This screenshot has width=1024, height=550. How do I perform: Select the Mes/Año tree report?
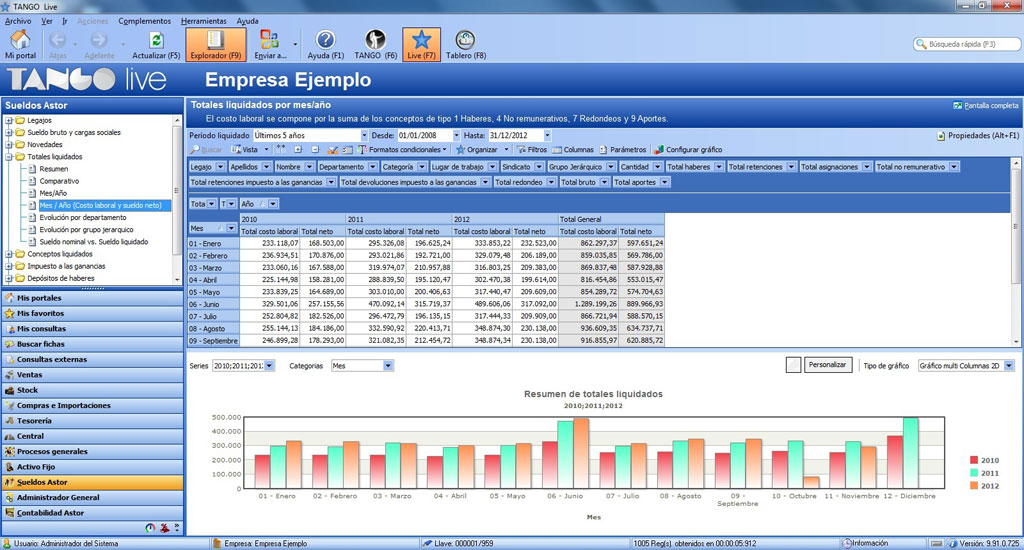point(53,193)
